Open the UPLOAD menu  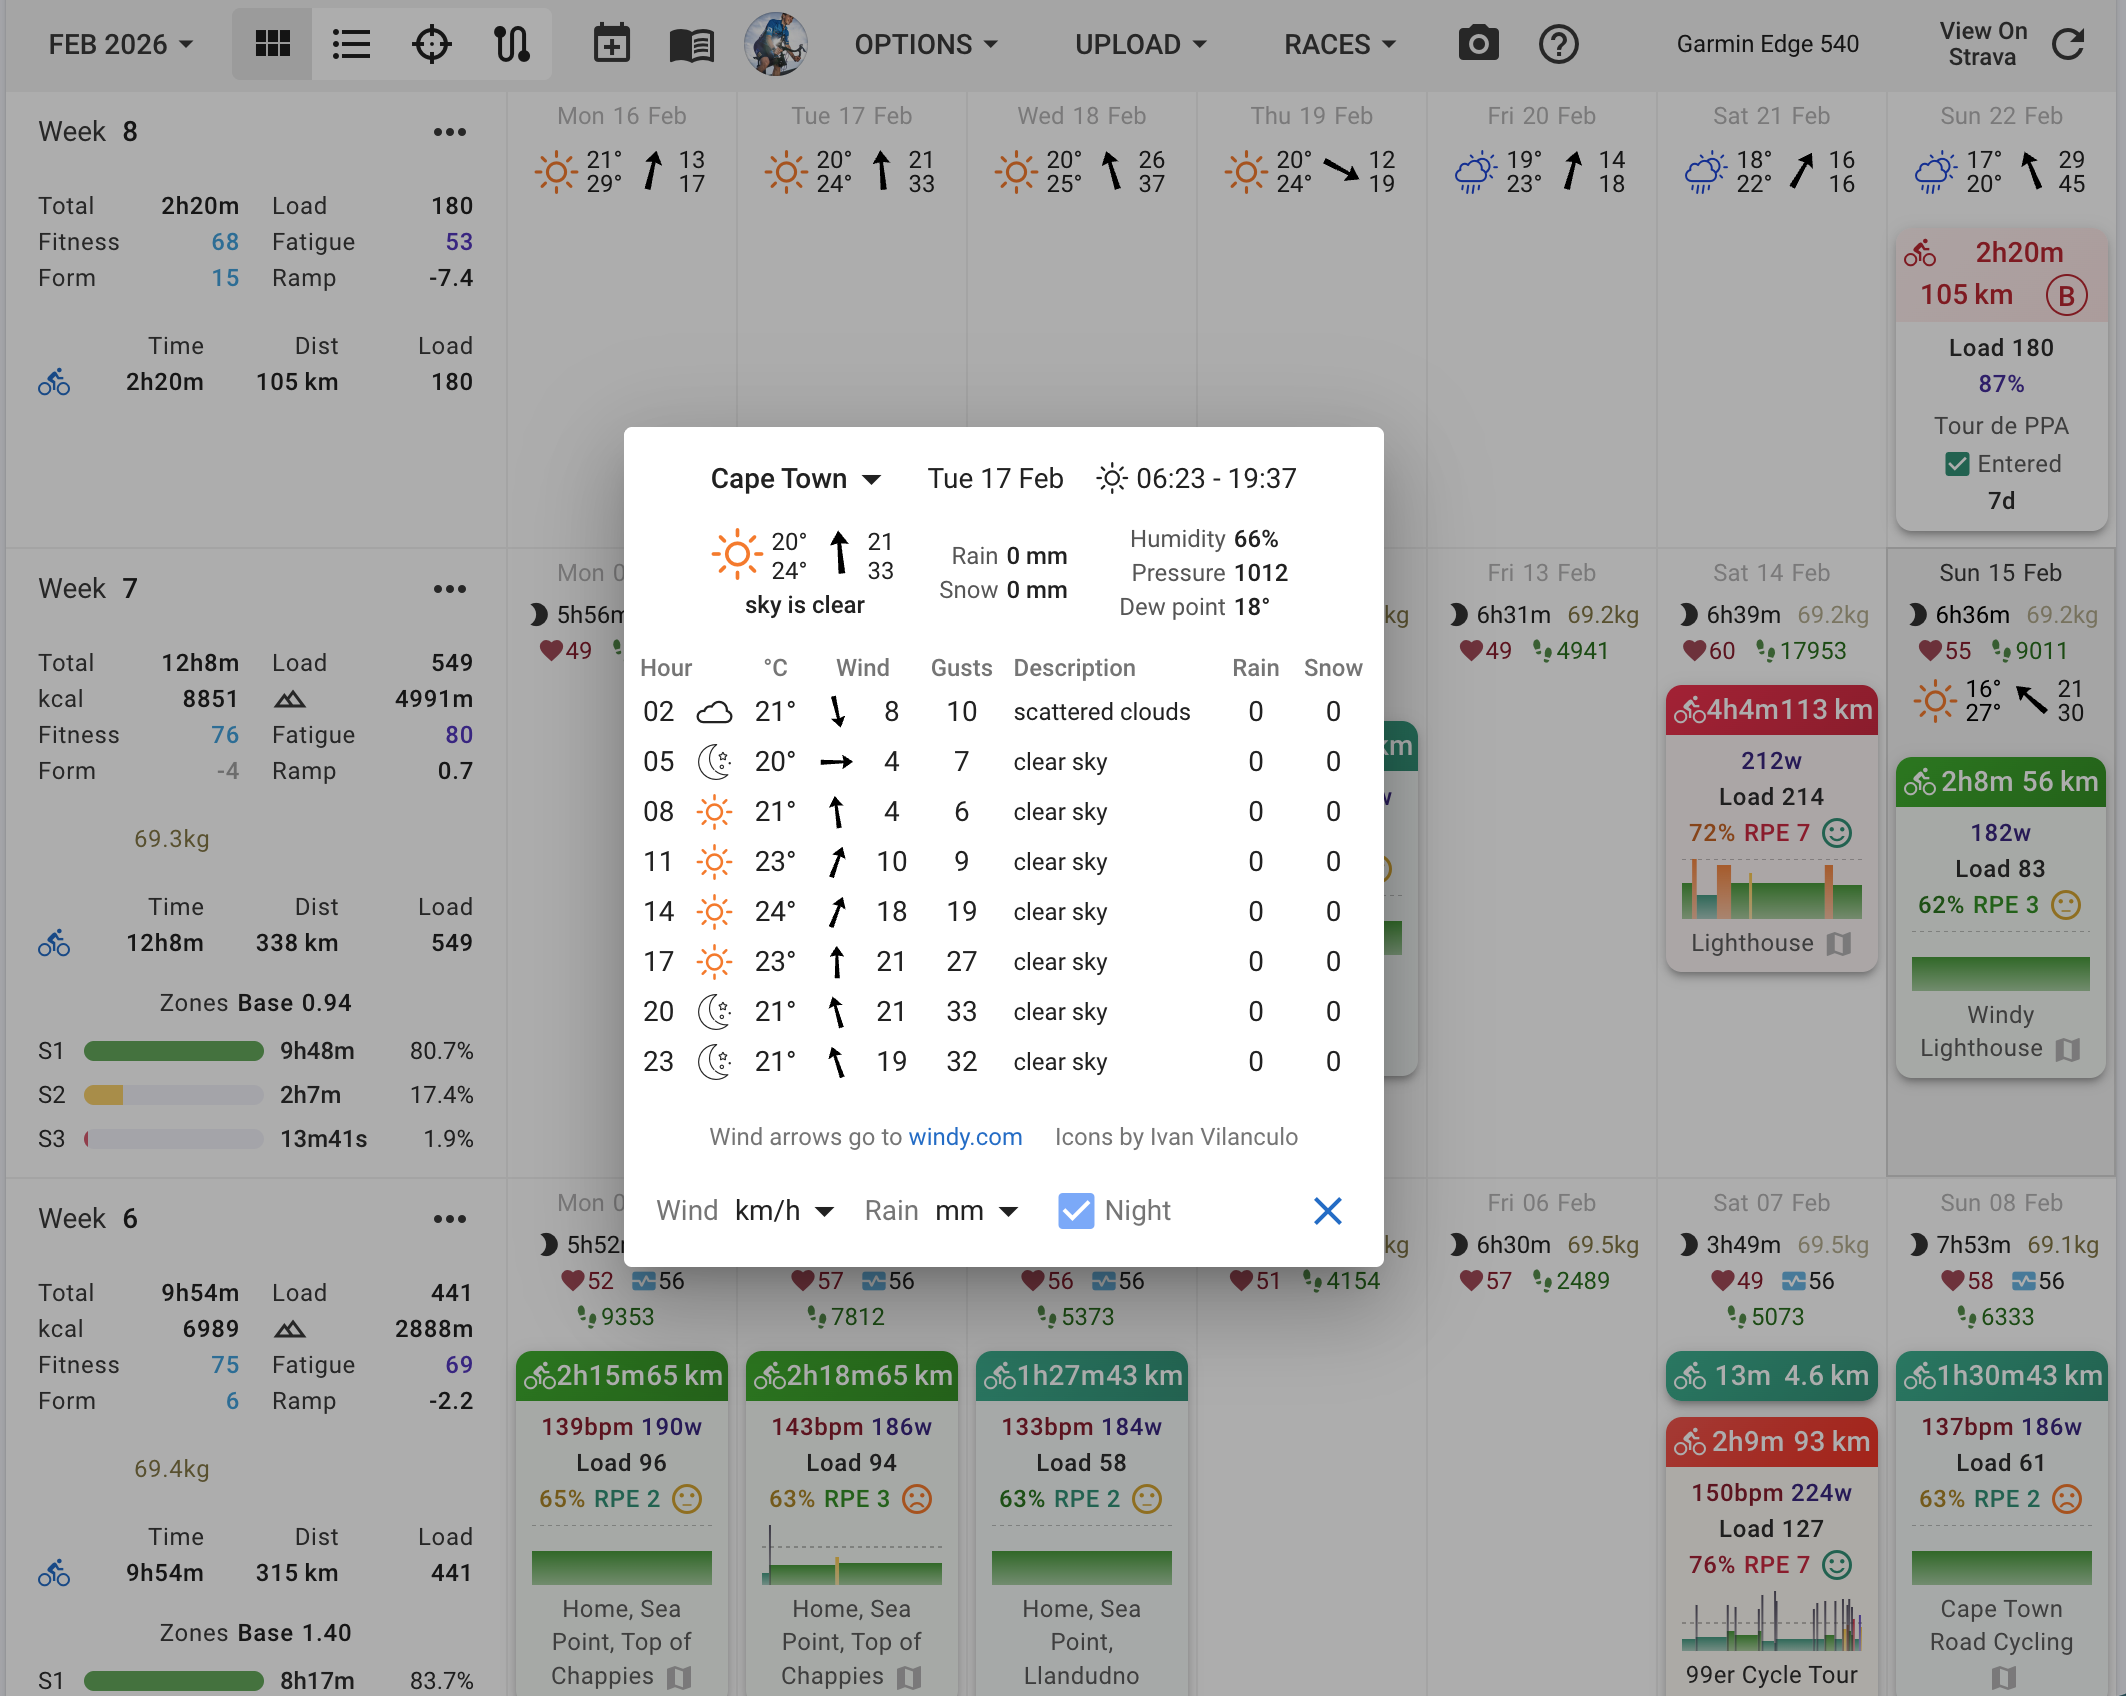coord(1141,44)
